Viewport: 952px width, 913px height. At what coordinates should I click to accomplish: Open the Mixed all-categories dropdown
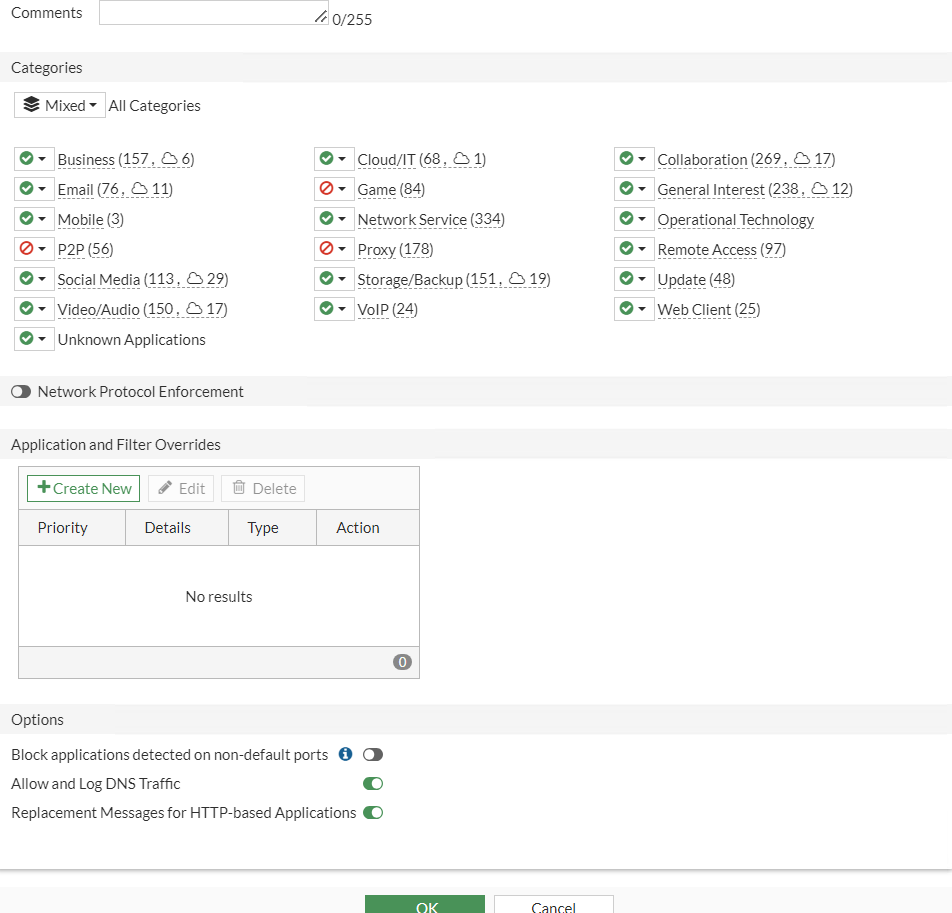click(60, 105)
